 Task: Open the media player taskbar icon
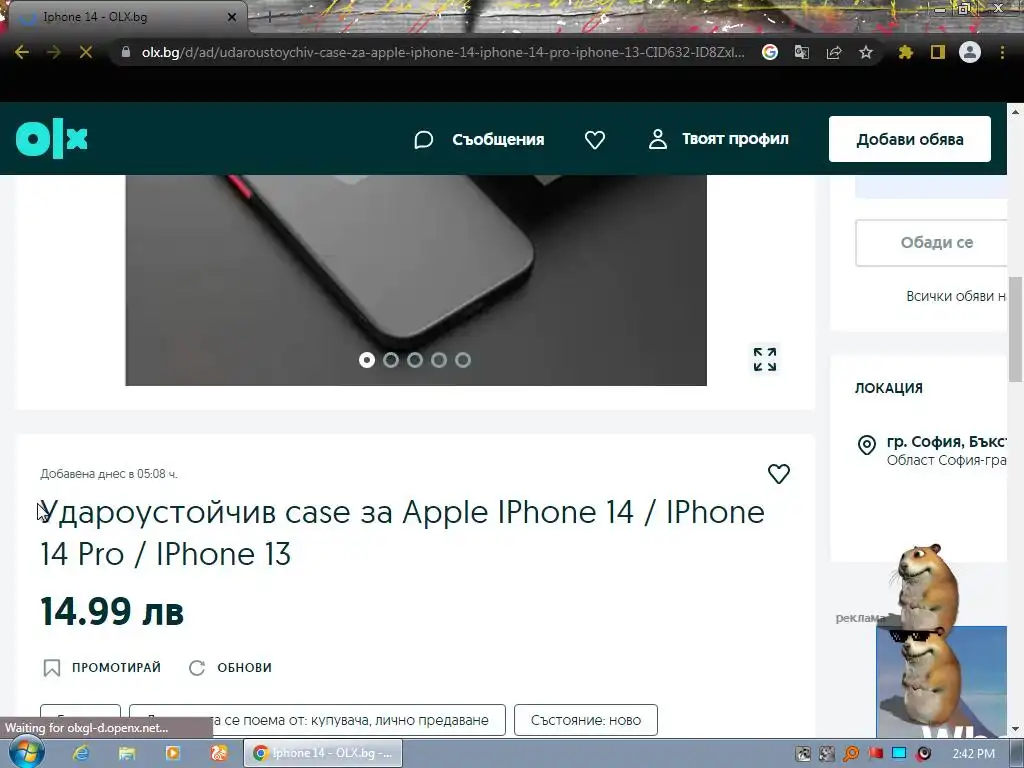click(173, 753)
